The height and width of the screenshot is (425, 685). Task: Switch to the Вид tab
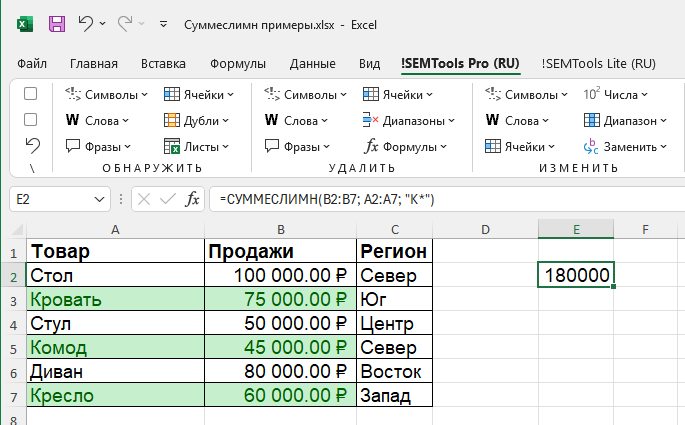coord(370,64)
